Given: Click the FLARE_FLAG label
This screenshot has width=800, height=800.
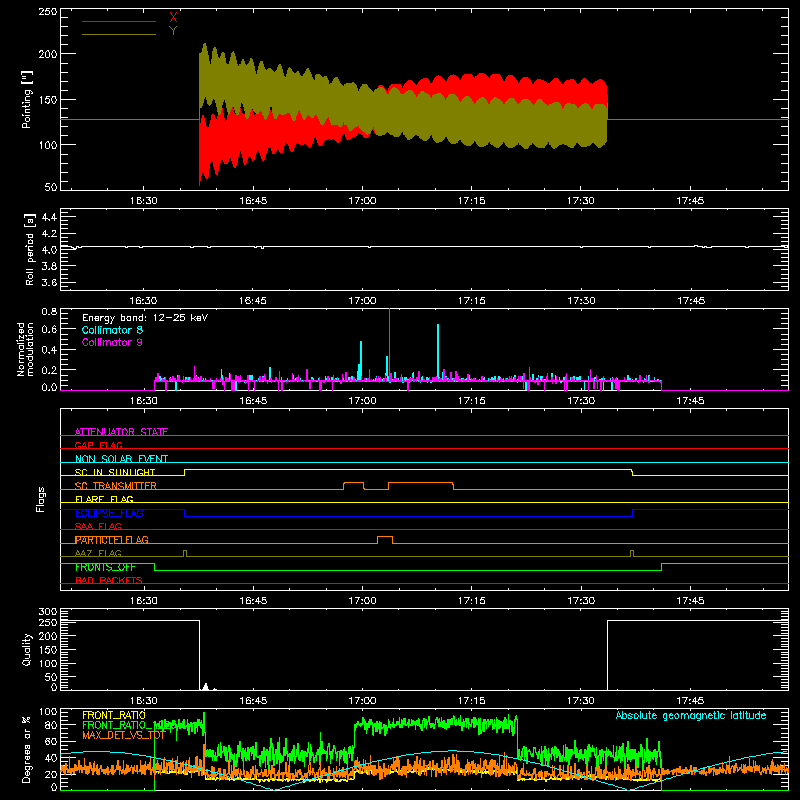Looking at the screenshot, I should point(104,499).
